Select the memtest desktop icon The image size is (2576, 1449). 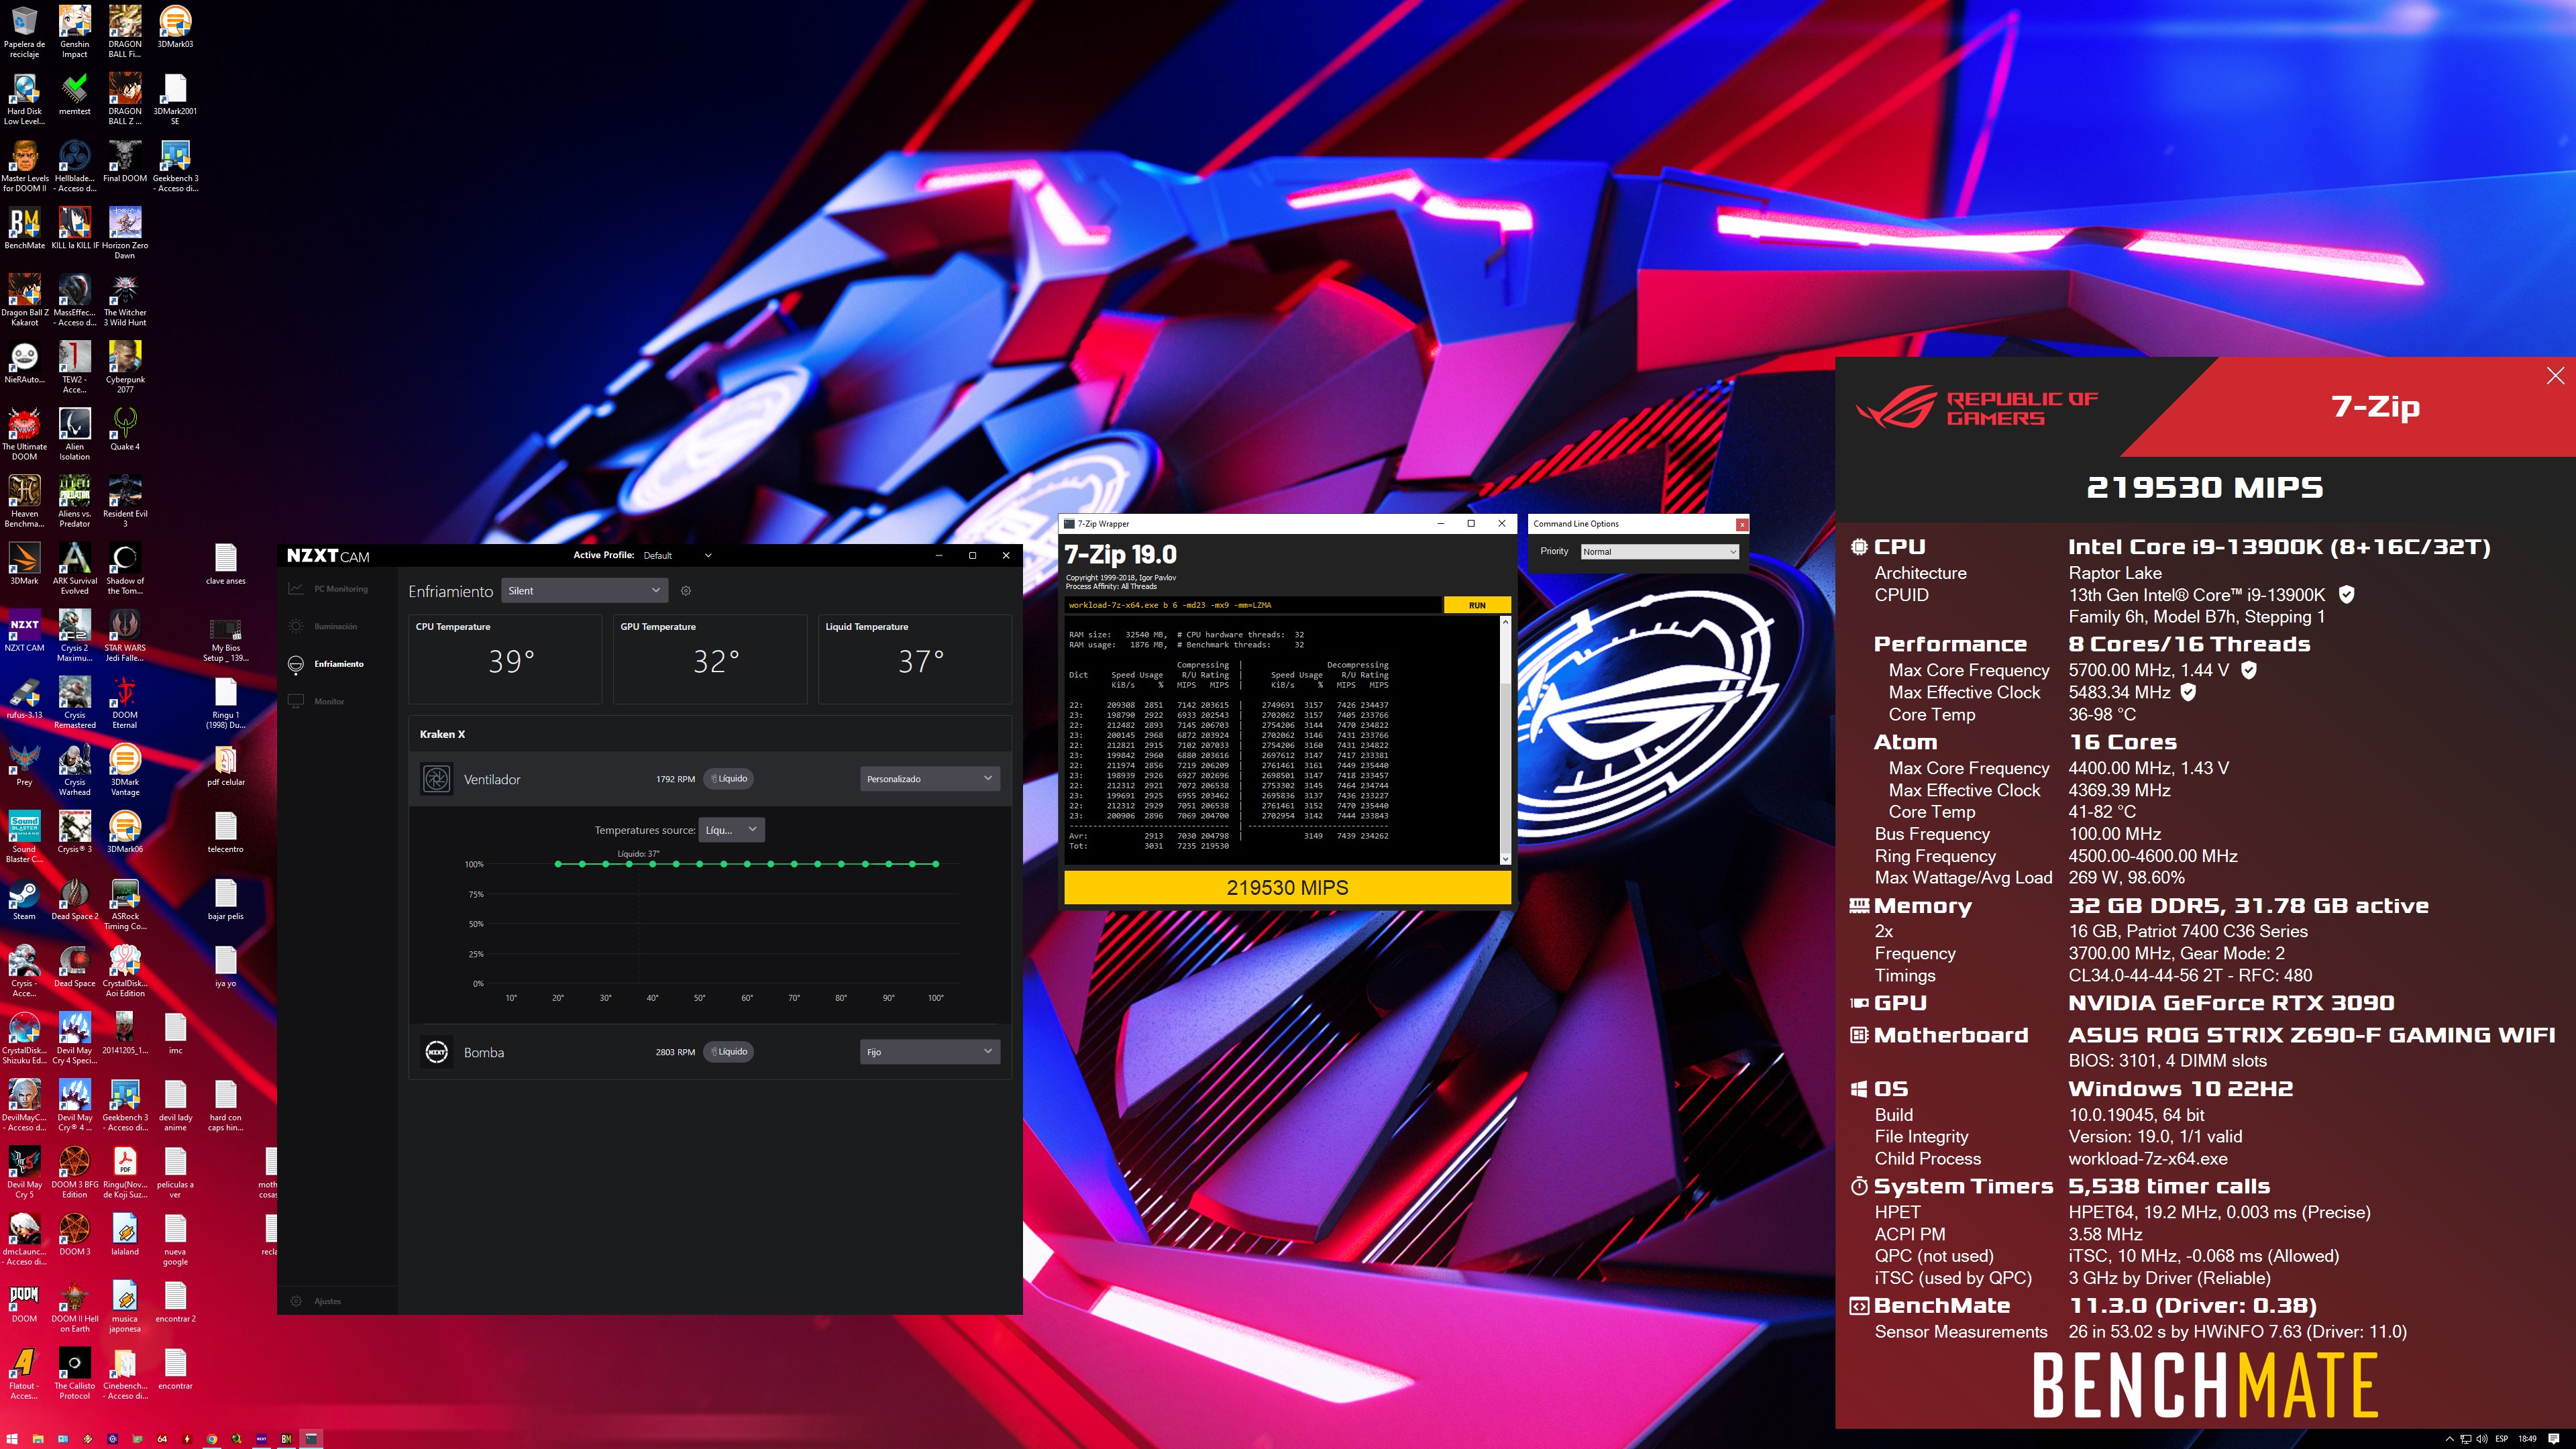point(75,94)
